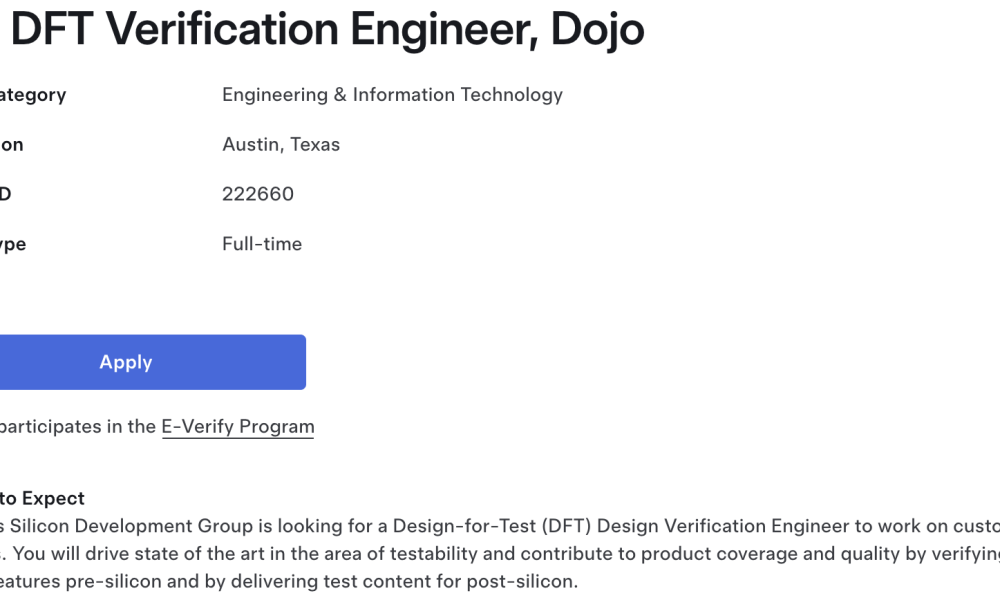Click the partially visible ID label
The height and width of the screenshot is (600, 1000).
click(x=6, y=194)
